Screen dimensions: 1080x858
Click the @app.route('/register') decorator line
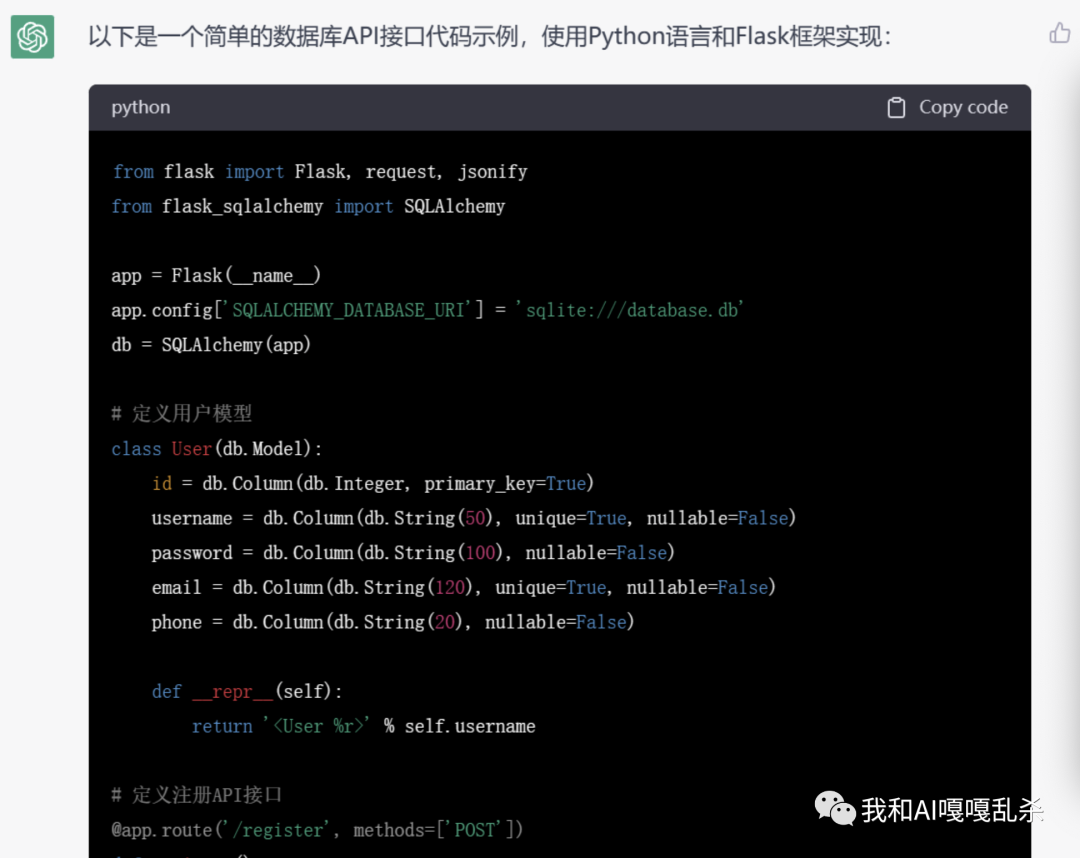point(317,830)
